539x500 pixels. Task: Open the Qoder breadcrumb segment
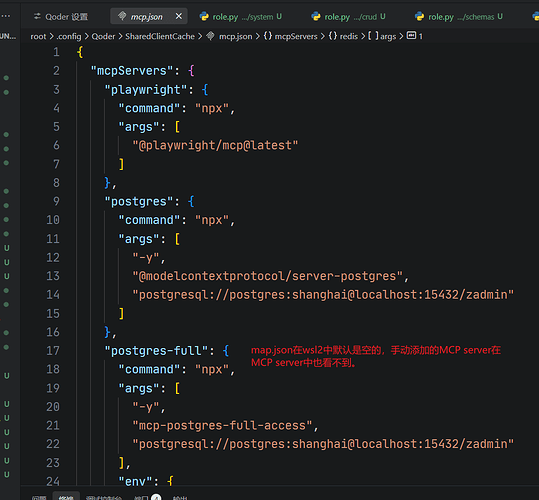tap(103, 36)
